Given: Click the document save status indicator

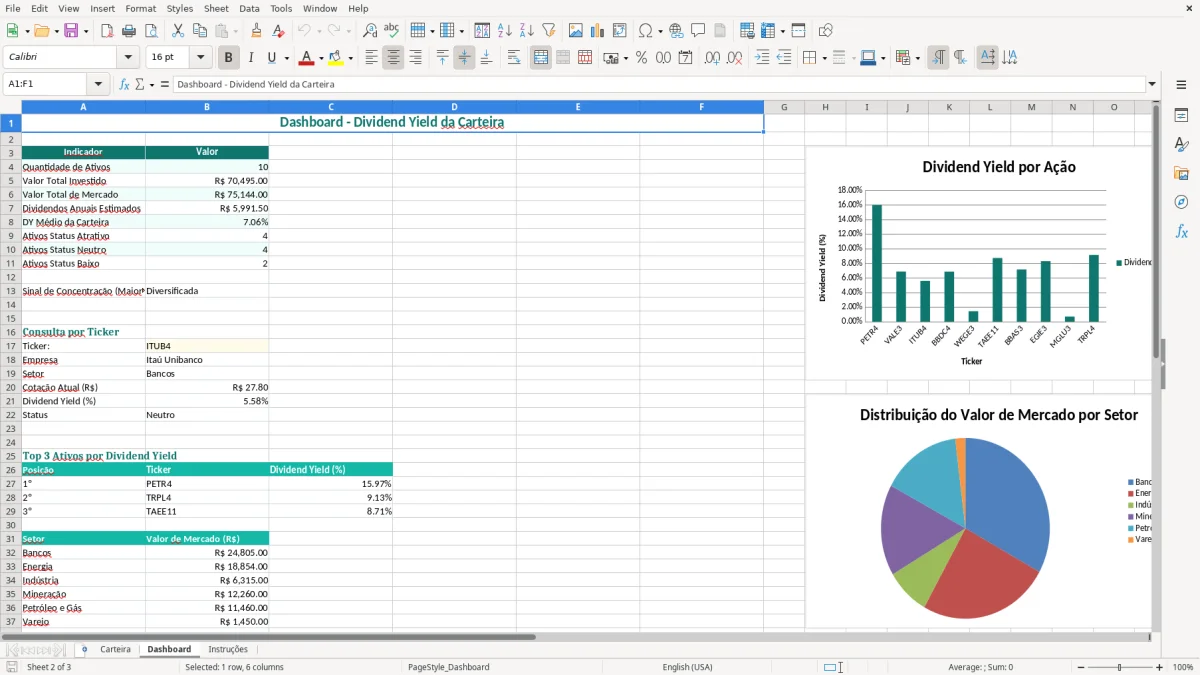Looking at the screenshot, I should 11,667.
